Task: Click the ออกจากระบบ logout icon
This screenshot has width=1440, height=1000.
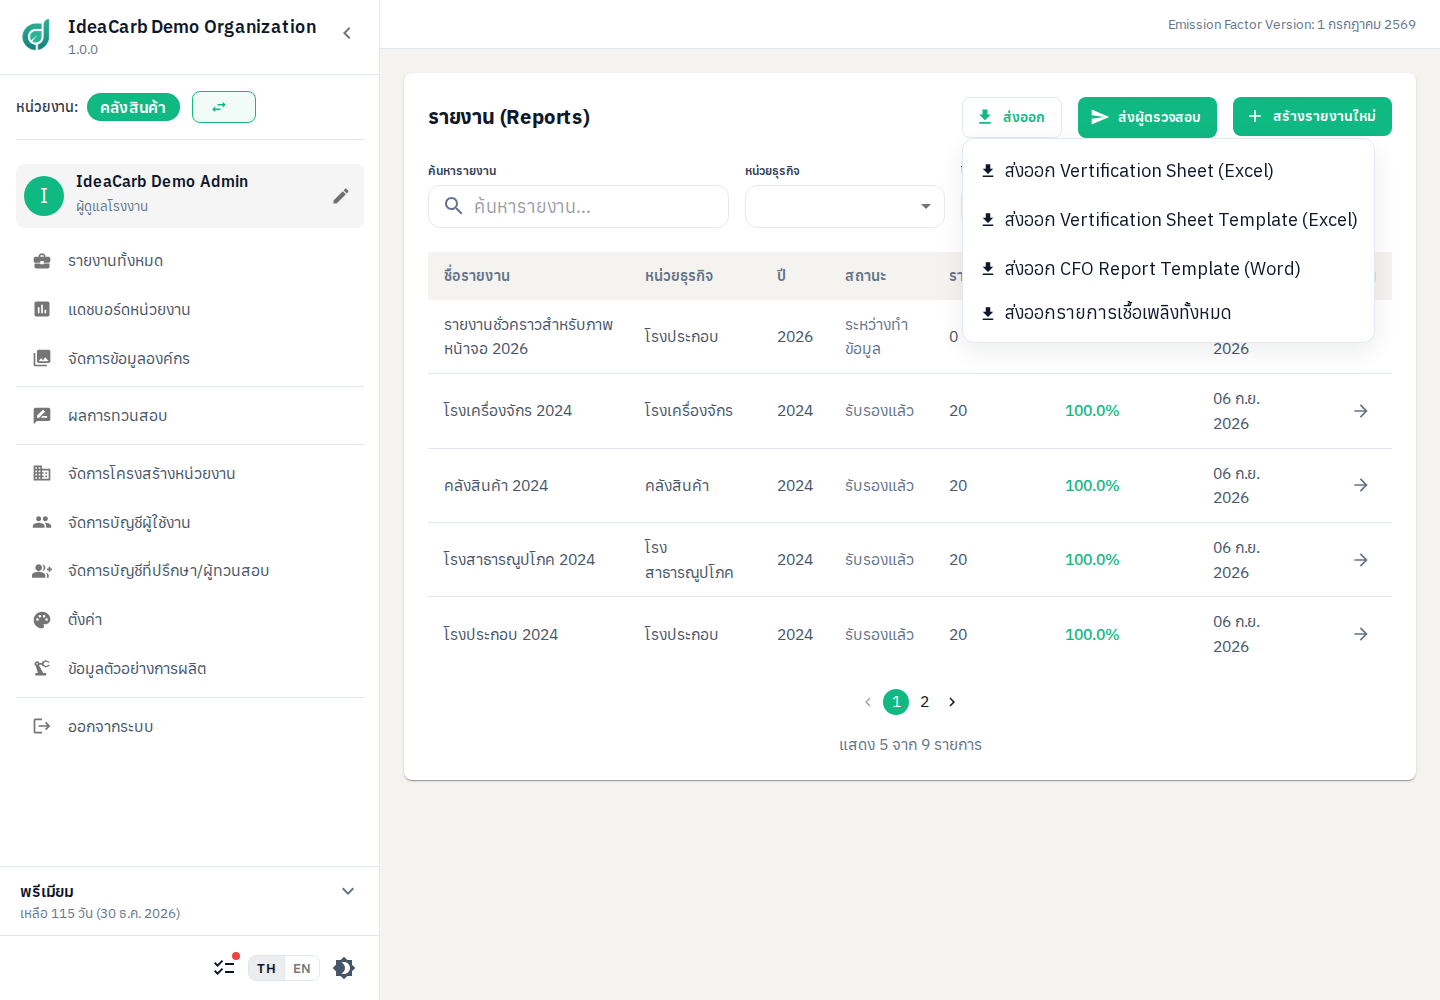Action: pyautogui.click(x=42, y=726)
